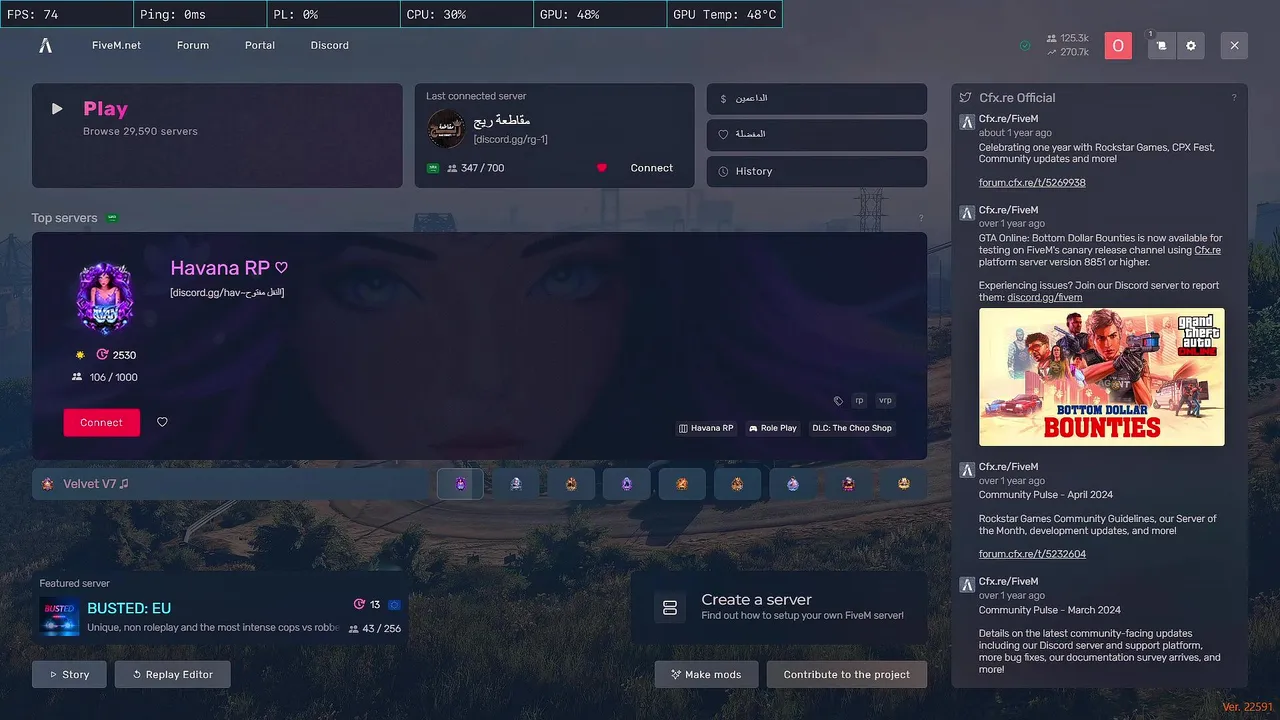Launch Story mode button
The height and width of the screenshot is (720, 1280).
pos(69,674)
